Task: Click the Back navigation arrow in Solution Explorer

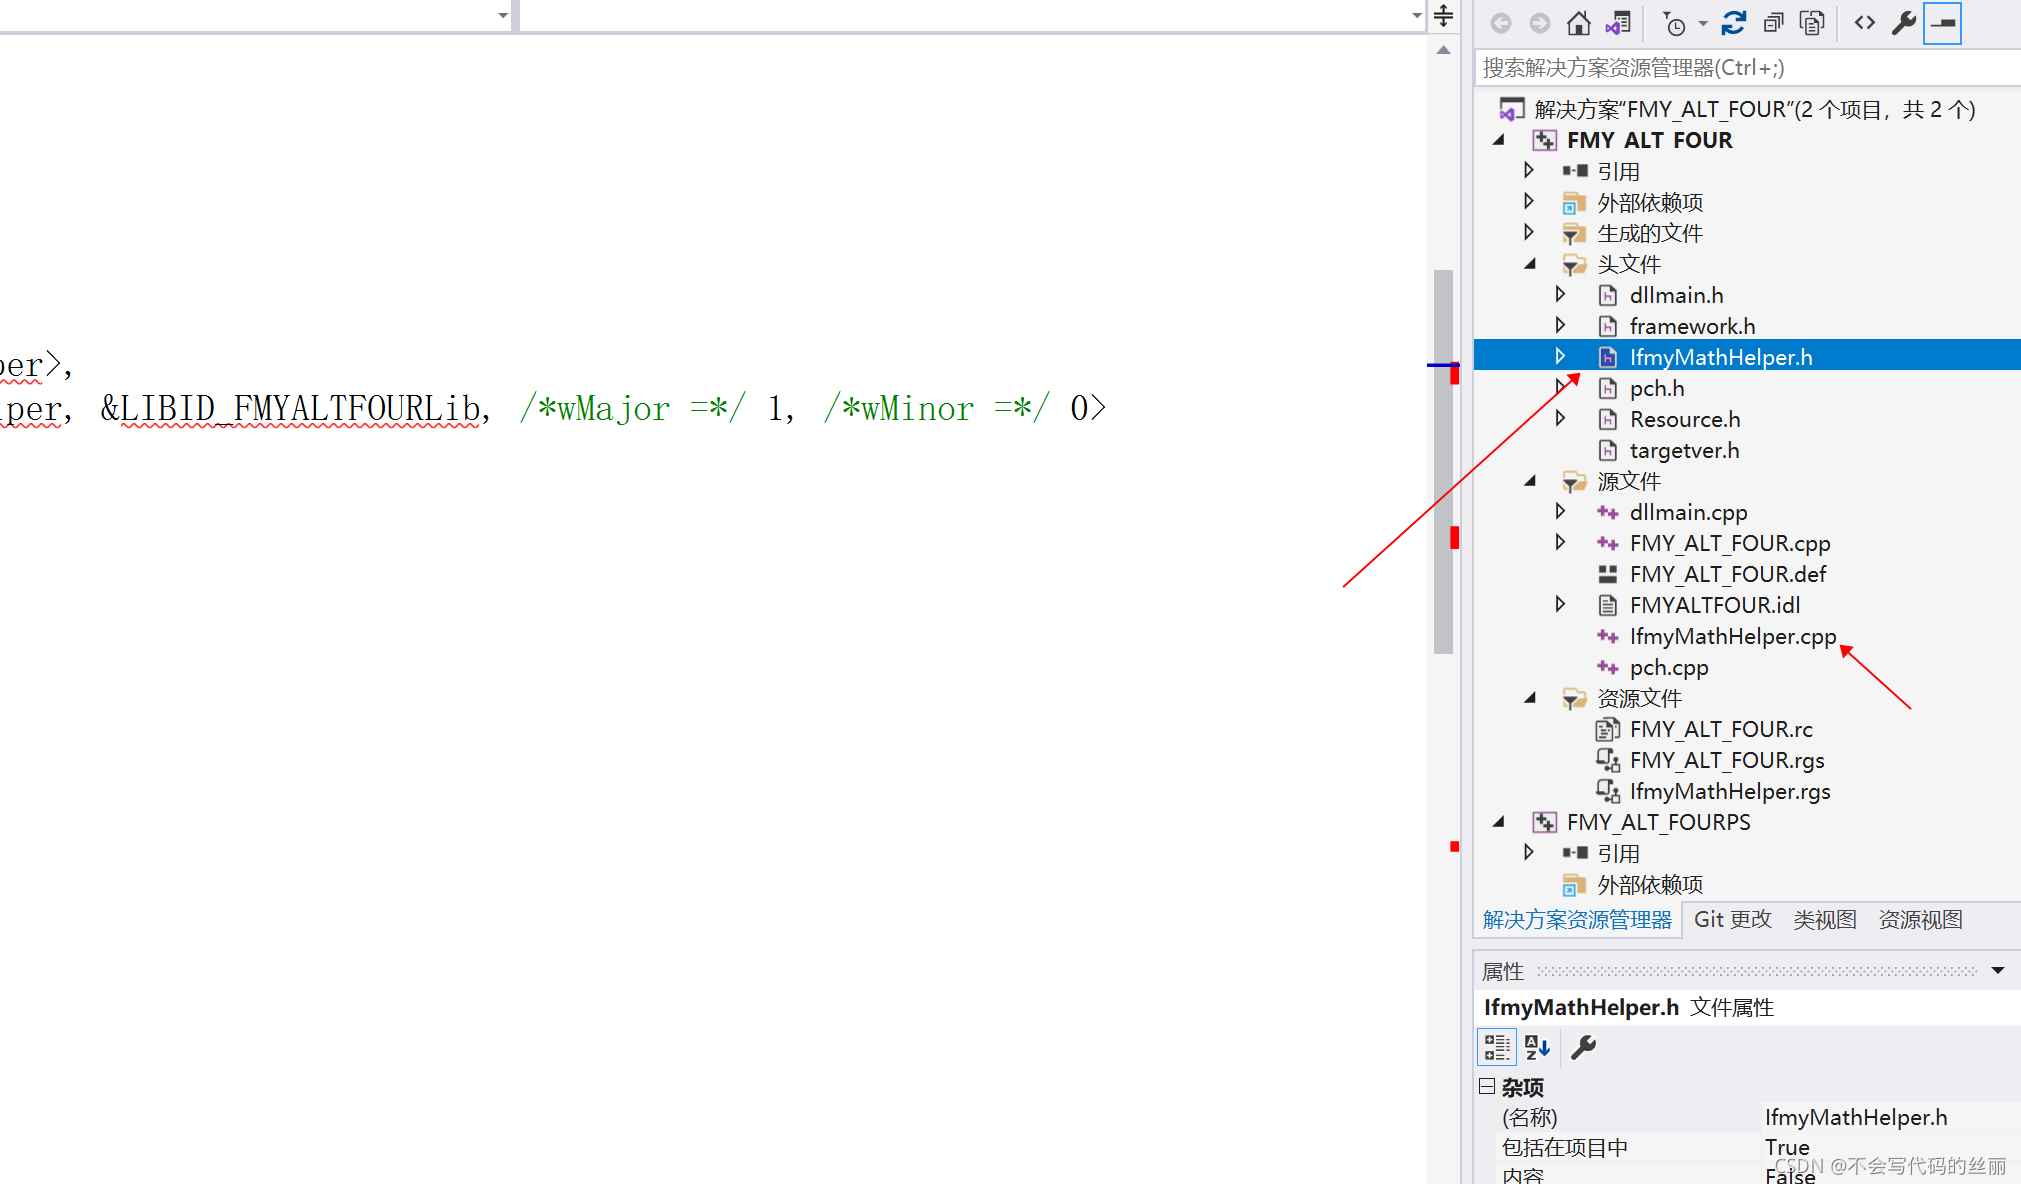Action: pos(1501,23)
